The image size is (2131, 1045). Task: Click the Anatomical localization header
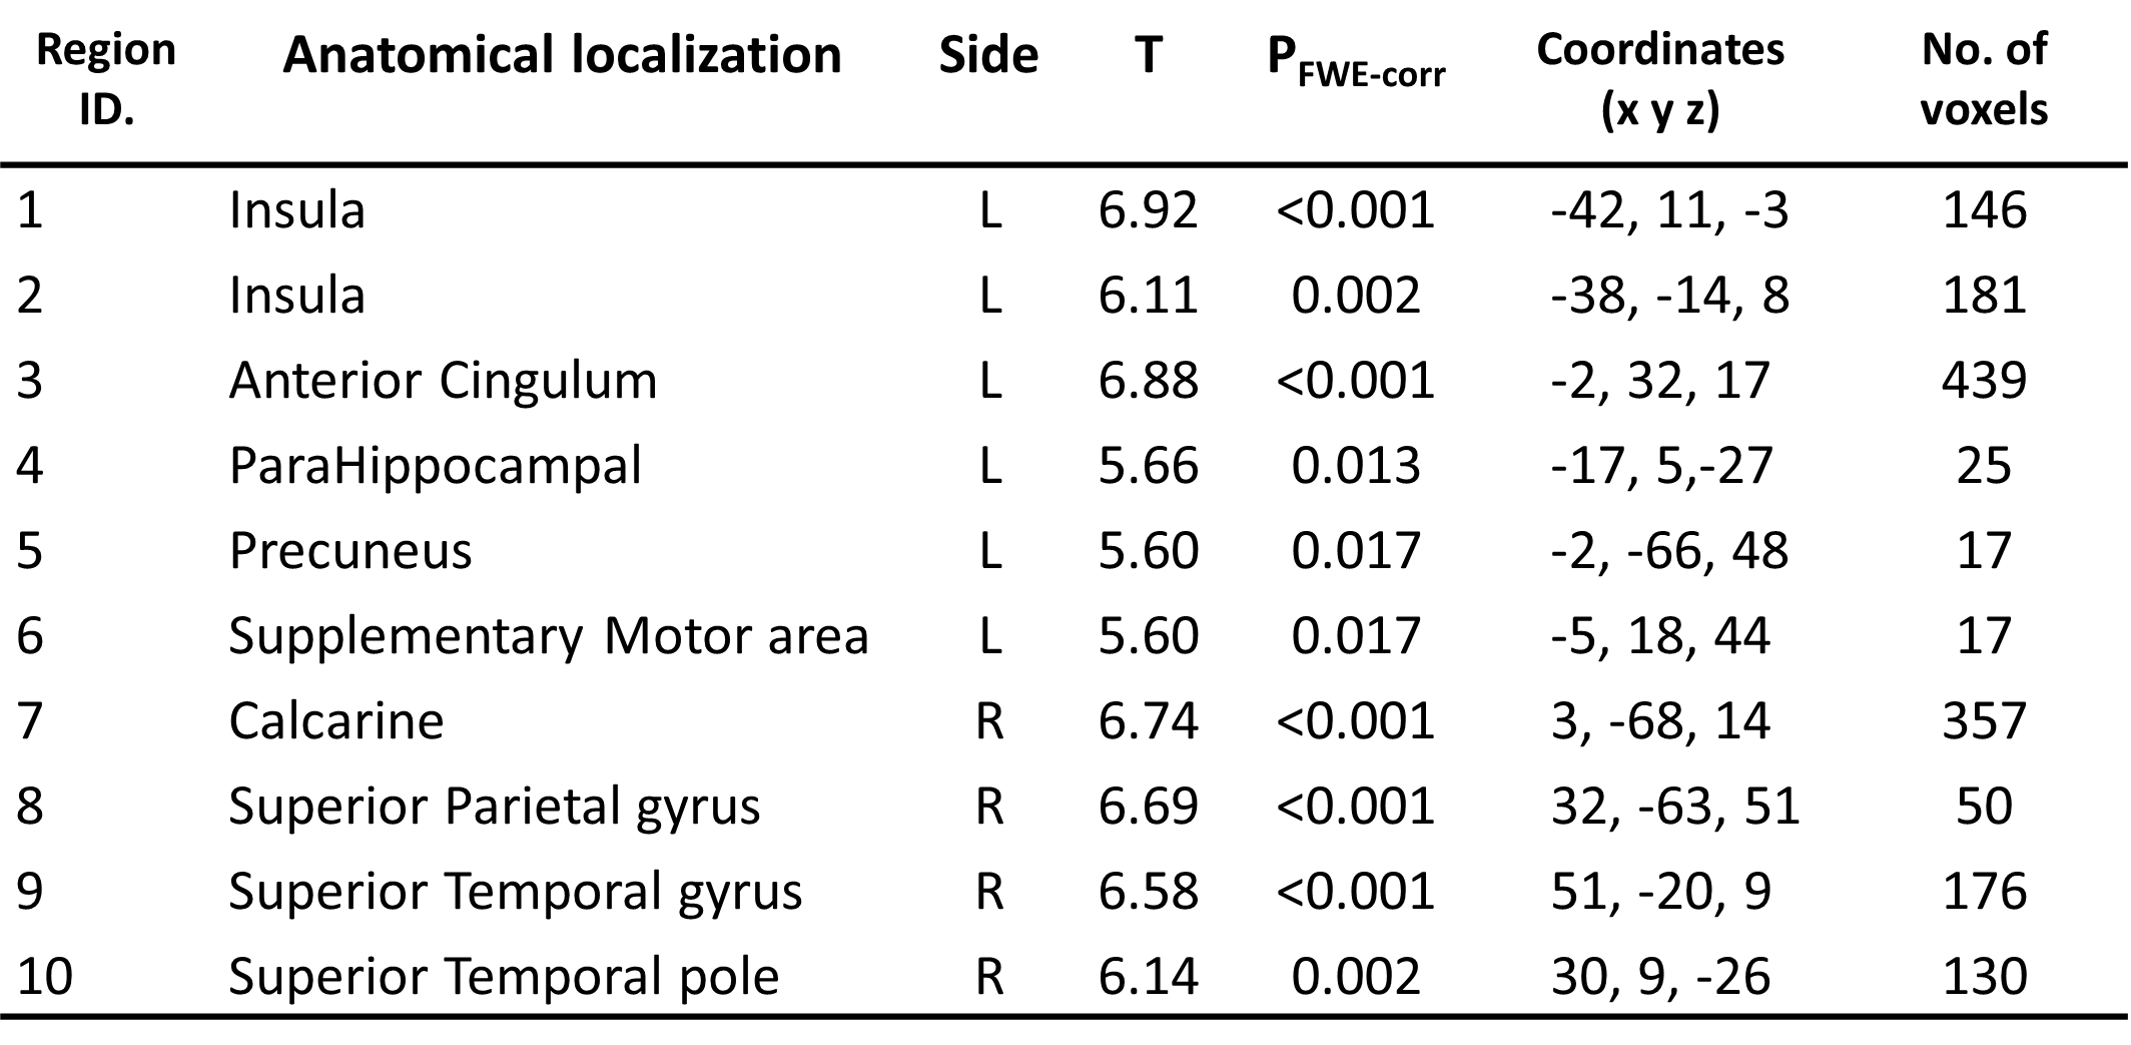click(562, 56)
